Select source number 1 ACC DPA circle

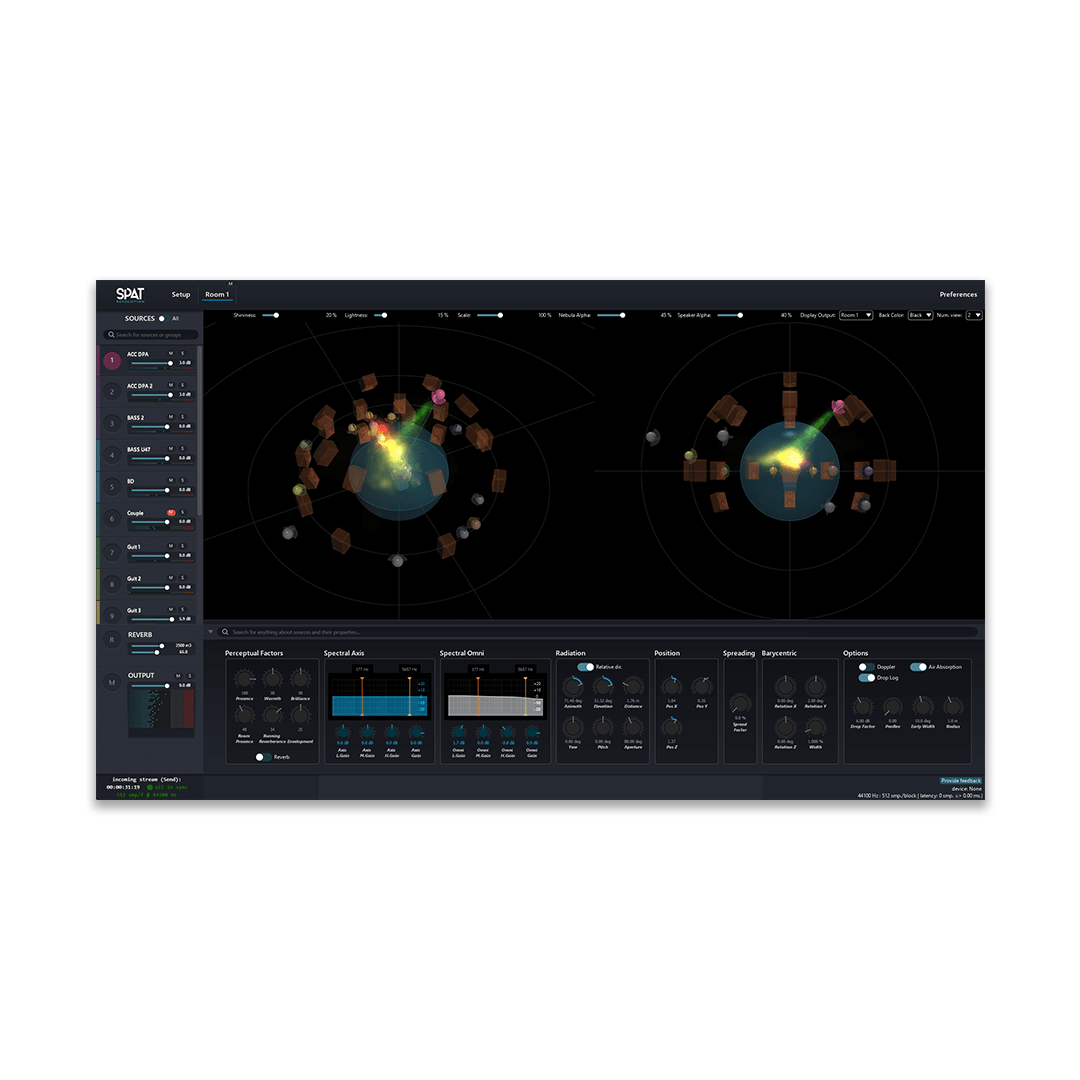[x=112, y=360]
